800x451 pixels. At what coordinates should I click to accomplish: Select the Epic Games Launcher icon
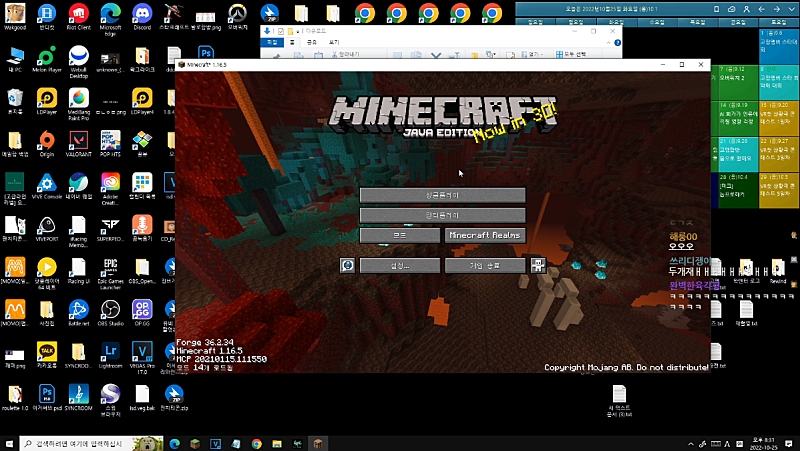(110, 273)
